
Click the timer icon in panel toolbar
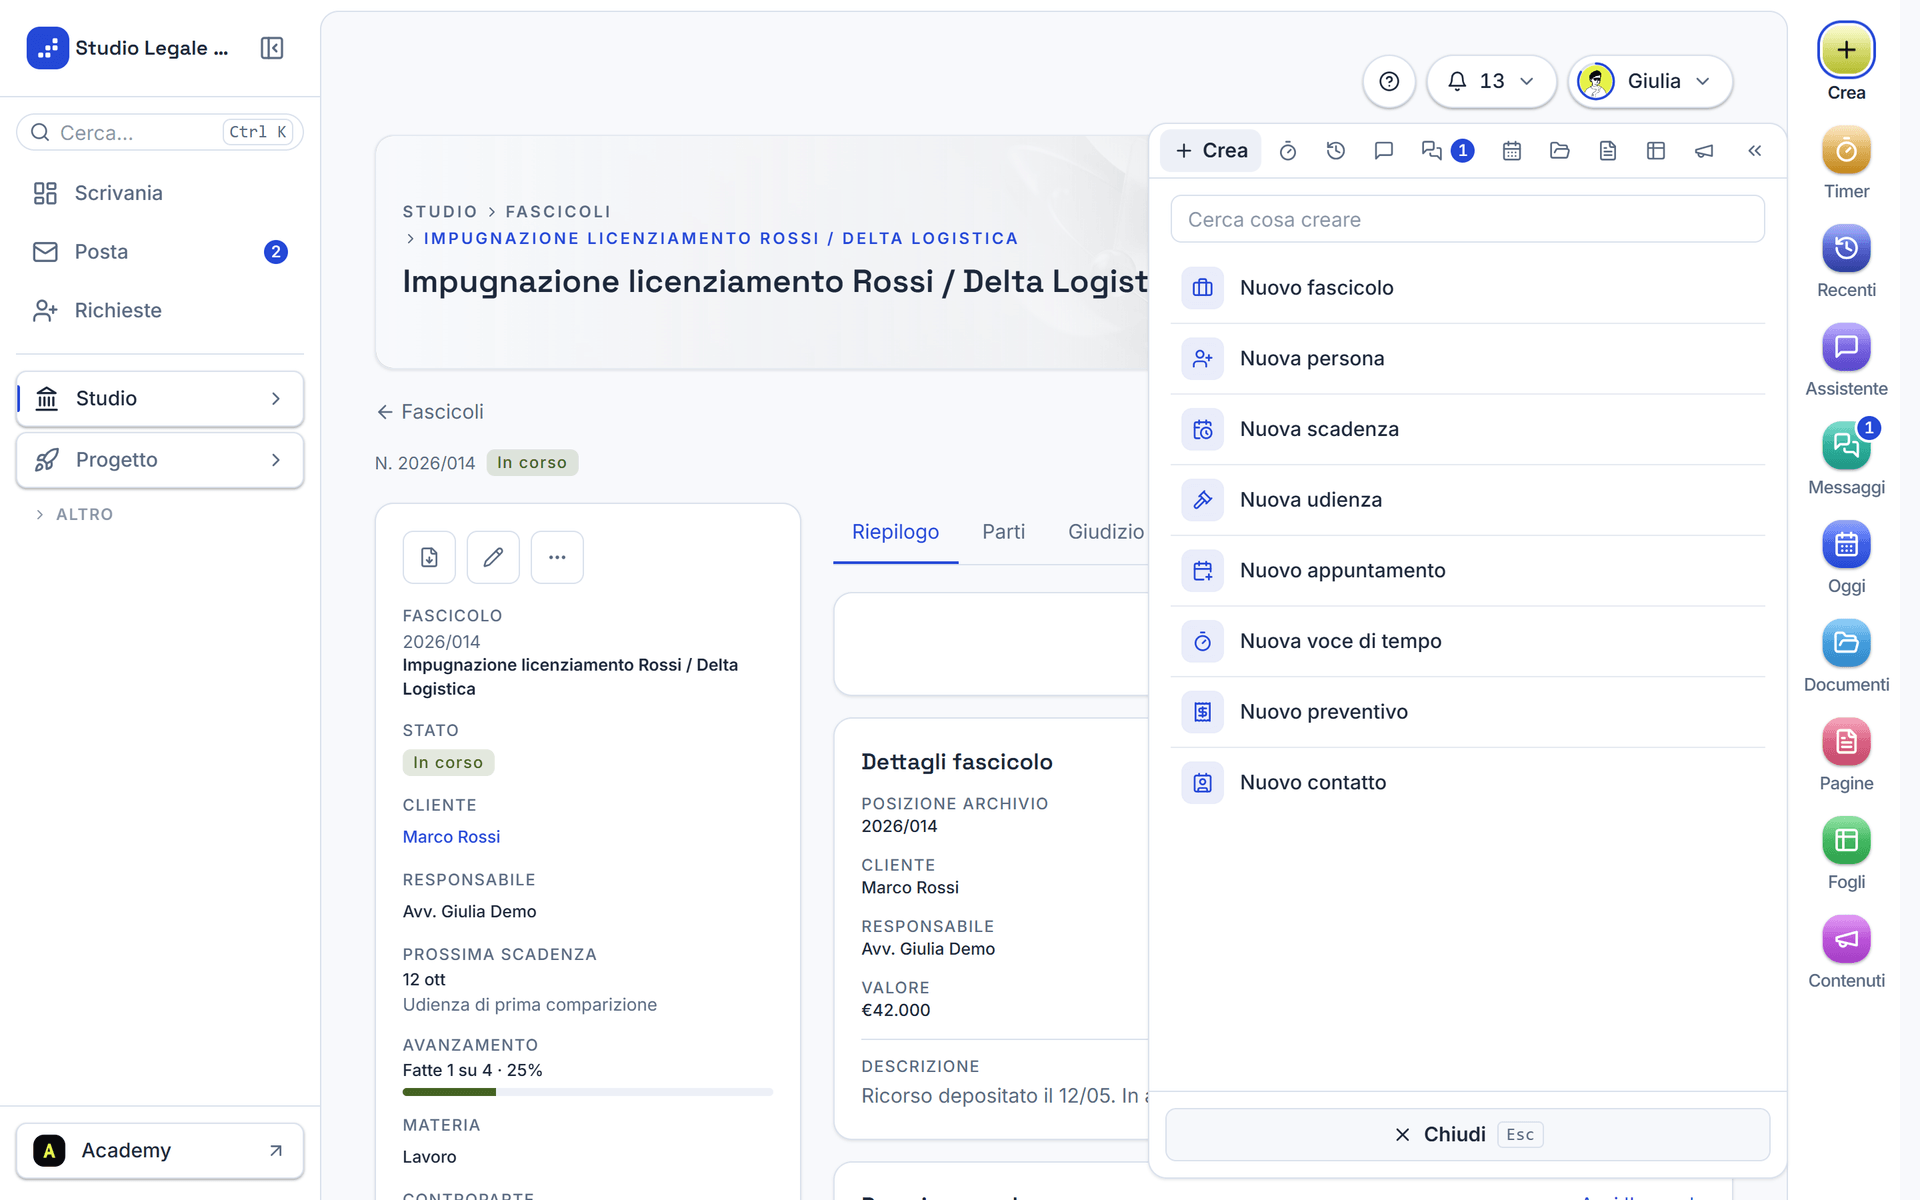[1288, 151]
